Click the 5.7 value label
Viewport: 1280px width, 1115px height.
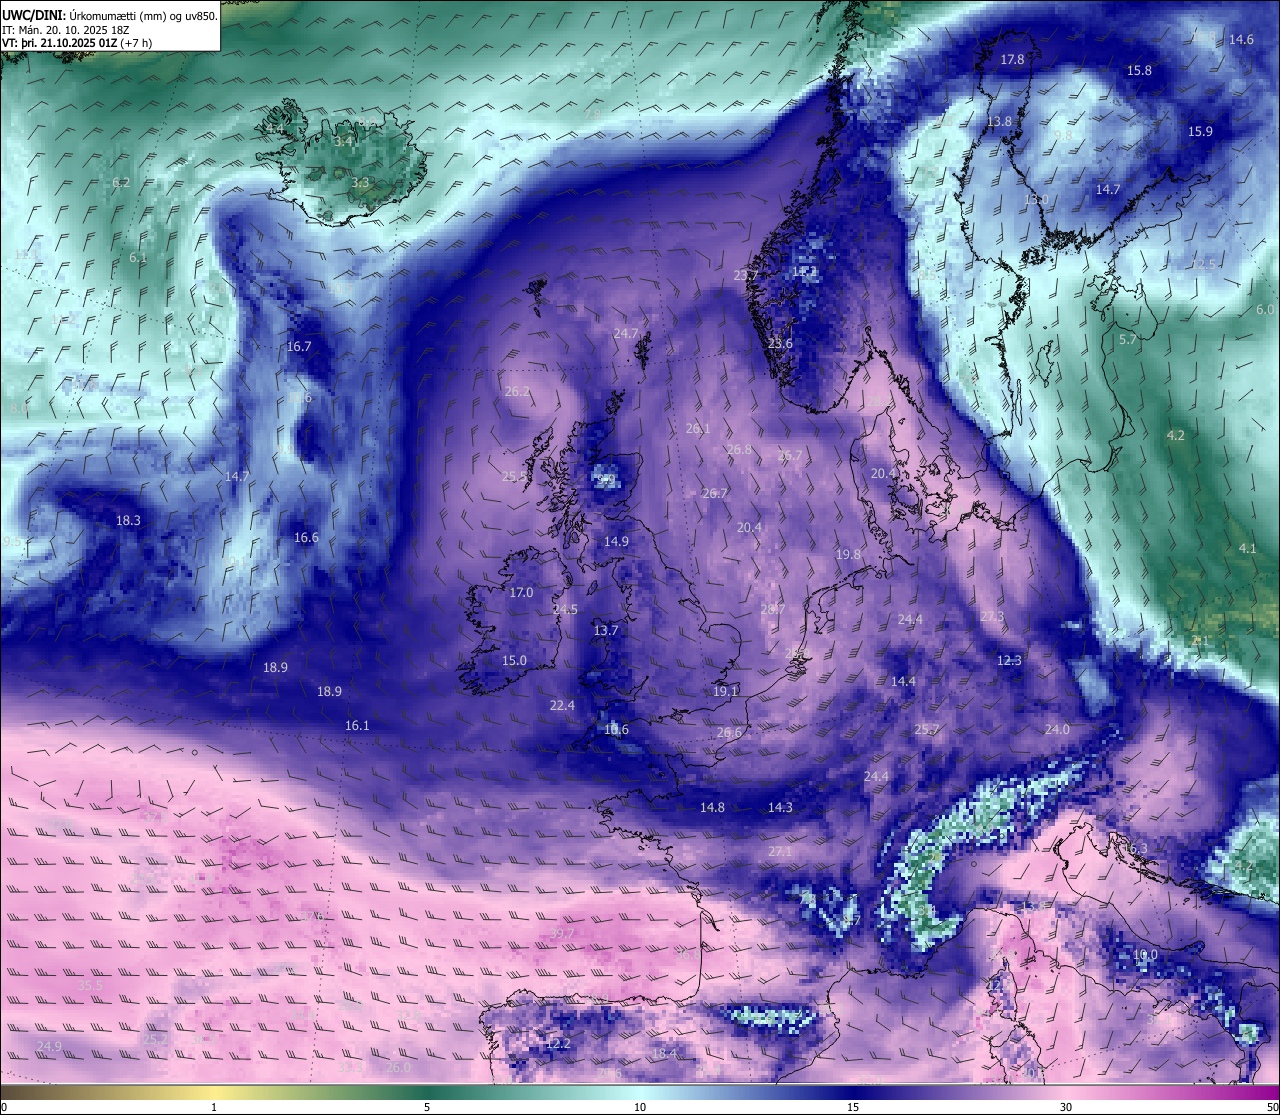click(x=1128, y=340)
